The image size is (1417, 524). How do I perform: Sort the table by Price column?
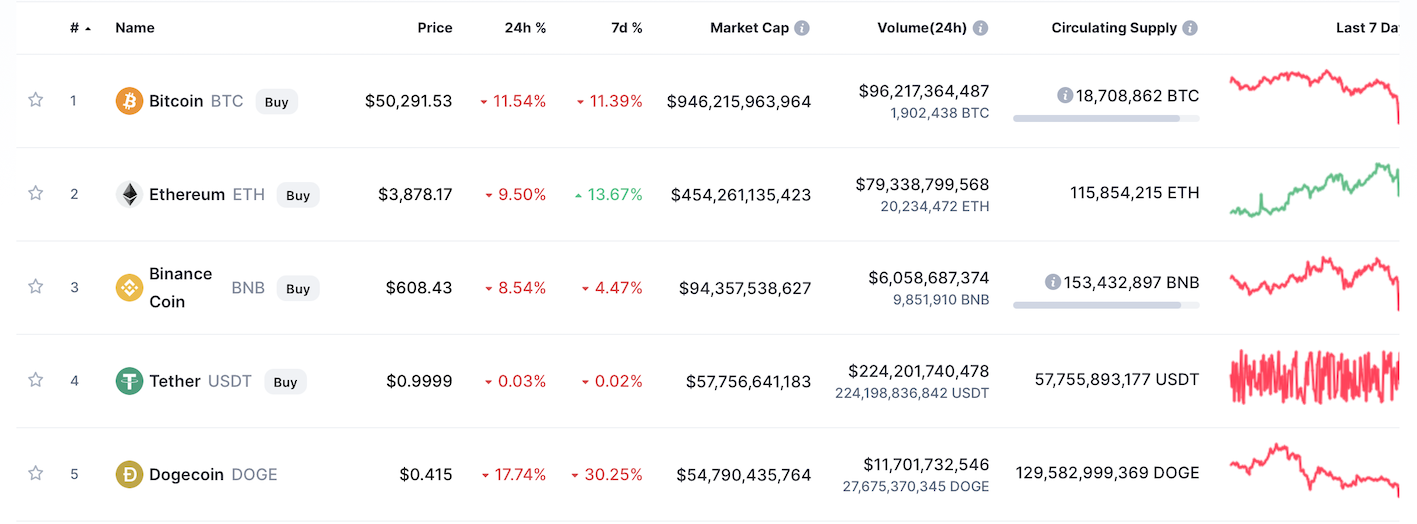pos(435,28)
